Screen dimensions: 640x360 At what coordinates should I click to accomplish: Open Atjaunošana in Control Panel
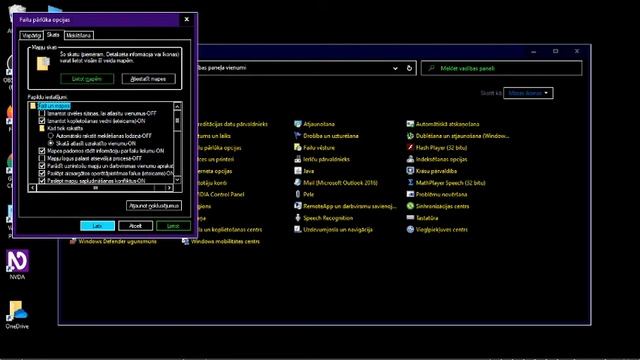314,124
